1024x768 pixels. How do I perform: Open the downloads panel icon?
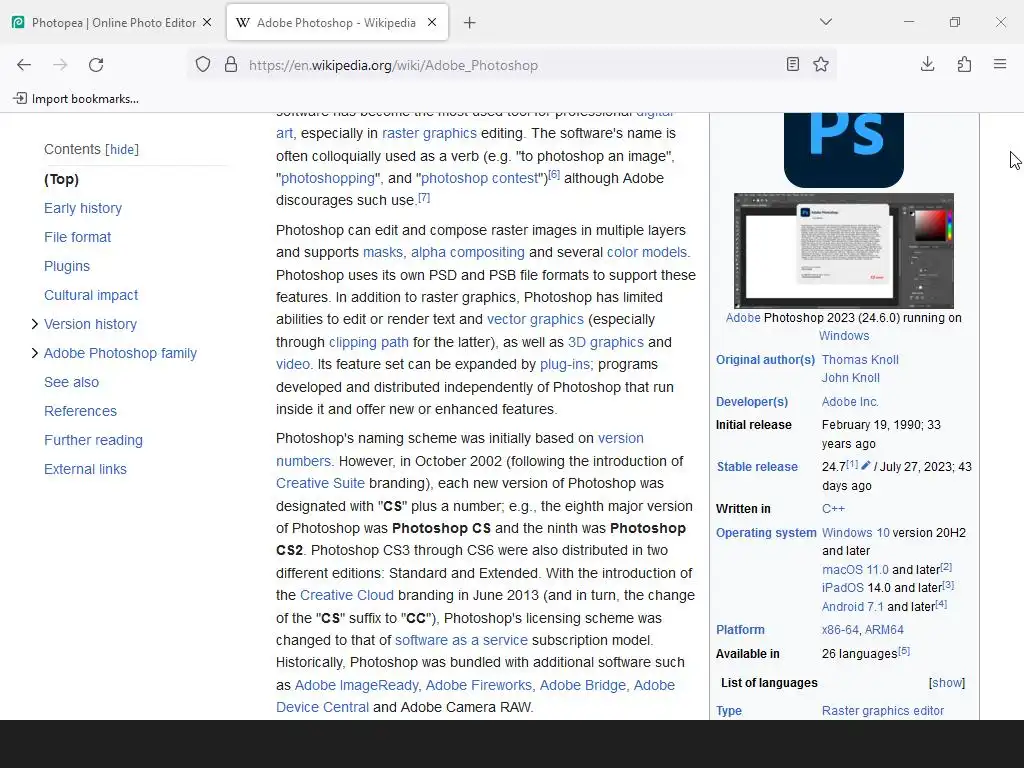pyautogui.click(x=927, y=64)
